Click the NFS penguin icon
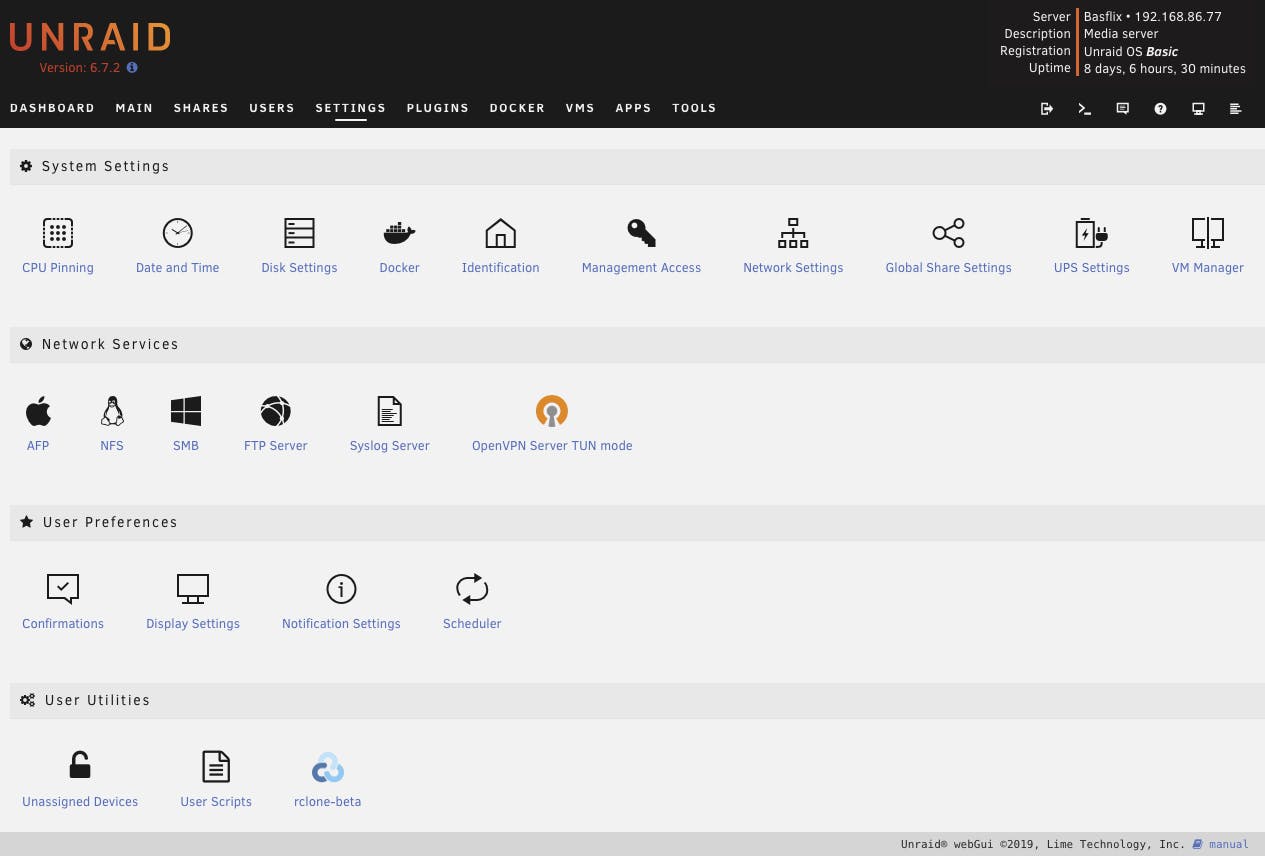This screenshot has height=856, width=1265. click(x=112, y=411)
